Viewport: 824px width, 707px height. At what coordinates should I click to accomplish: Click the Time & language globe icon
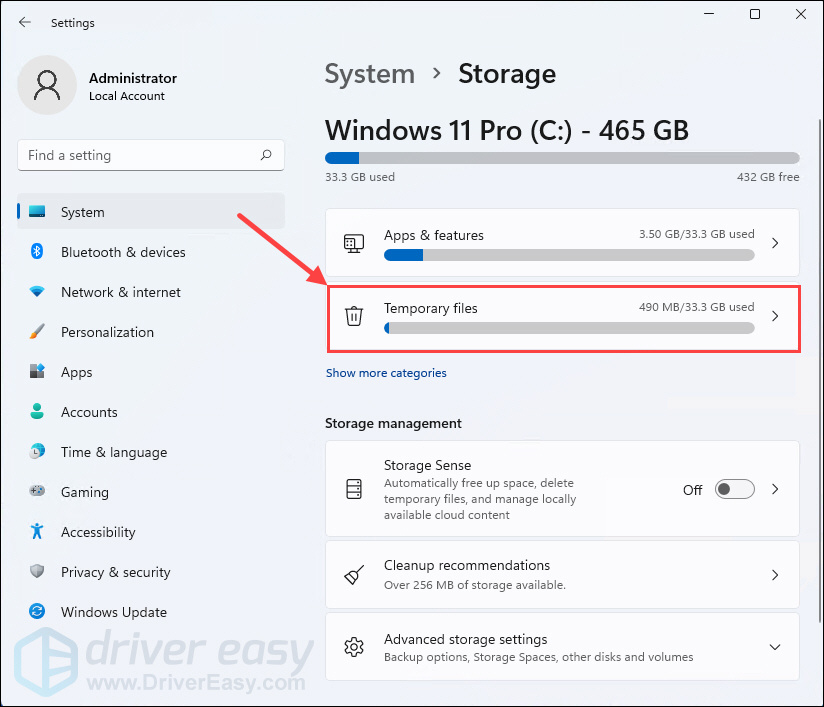point(37,451)
